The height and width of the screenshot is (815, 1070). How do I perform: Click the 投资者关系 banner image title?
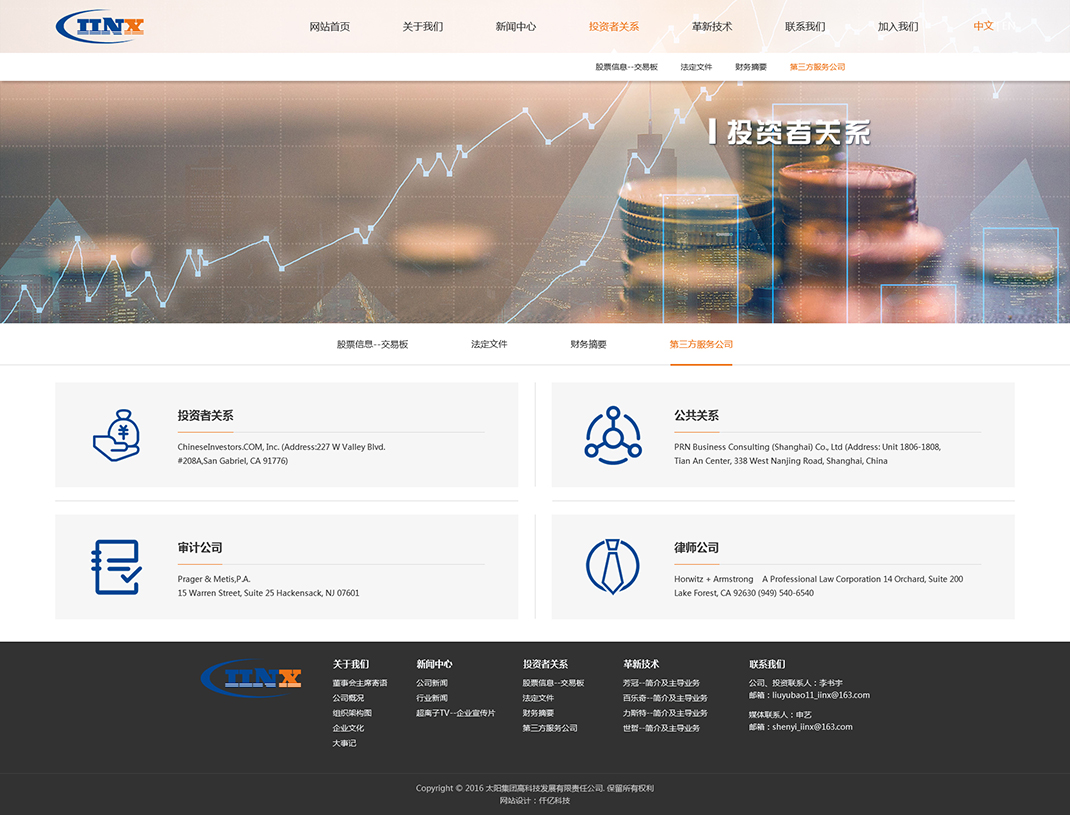pos(790,132)
